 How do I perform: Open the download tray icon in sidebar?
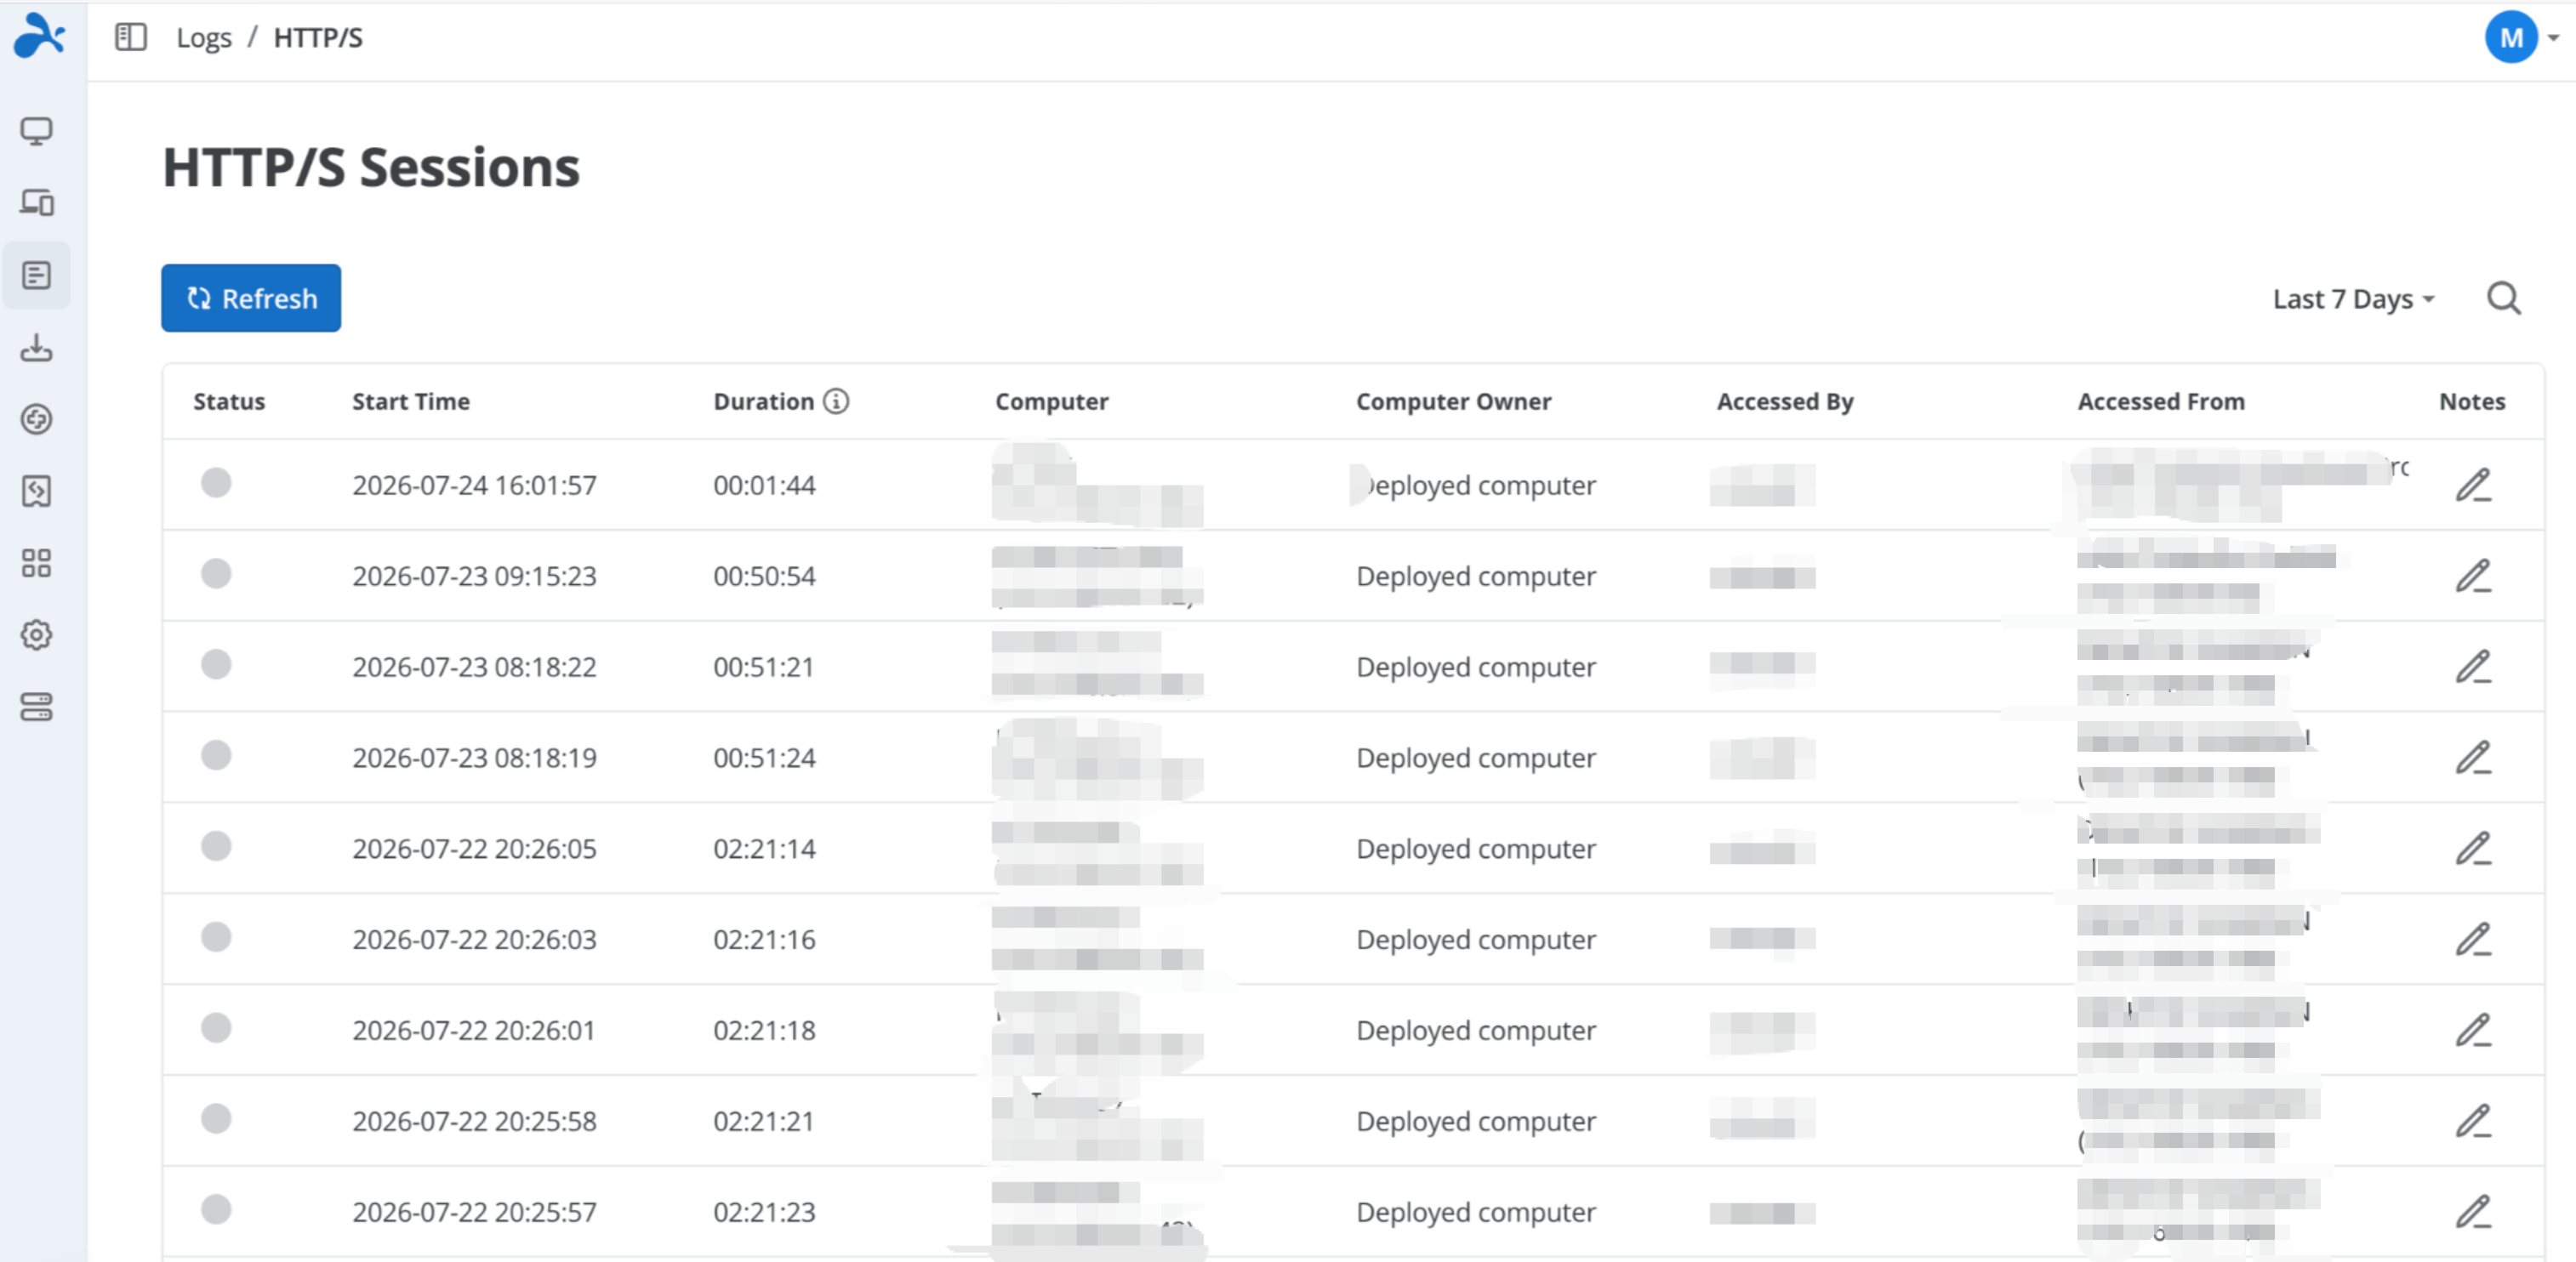(37, 347)
